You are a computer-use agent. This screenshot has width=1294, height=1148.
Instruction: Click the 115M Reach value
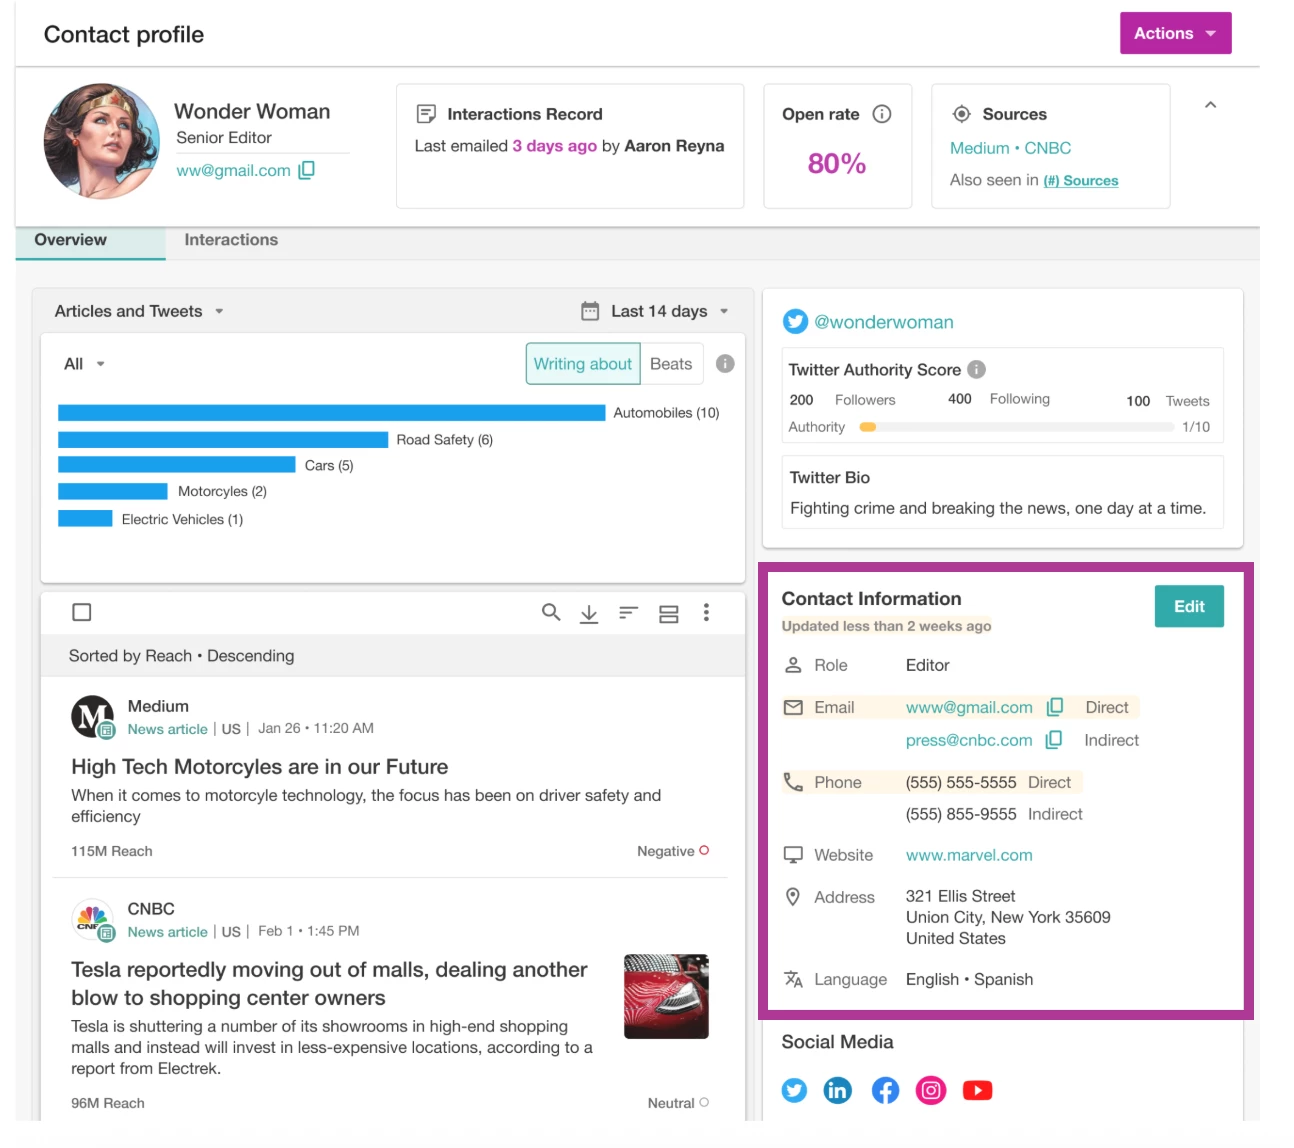pos(112,851)
